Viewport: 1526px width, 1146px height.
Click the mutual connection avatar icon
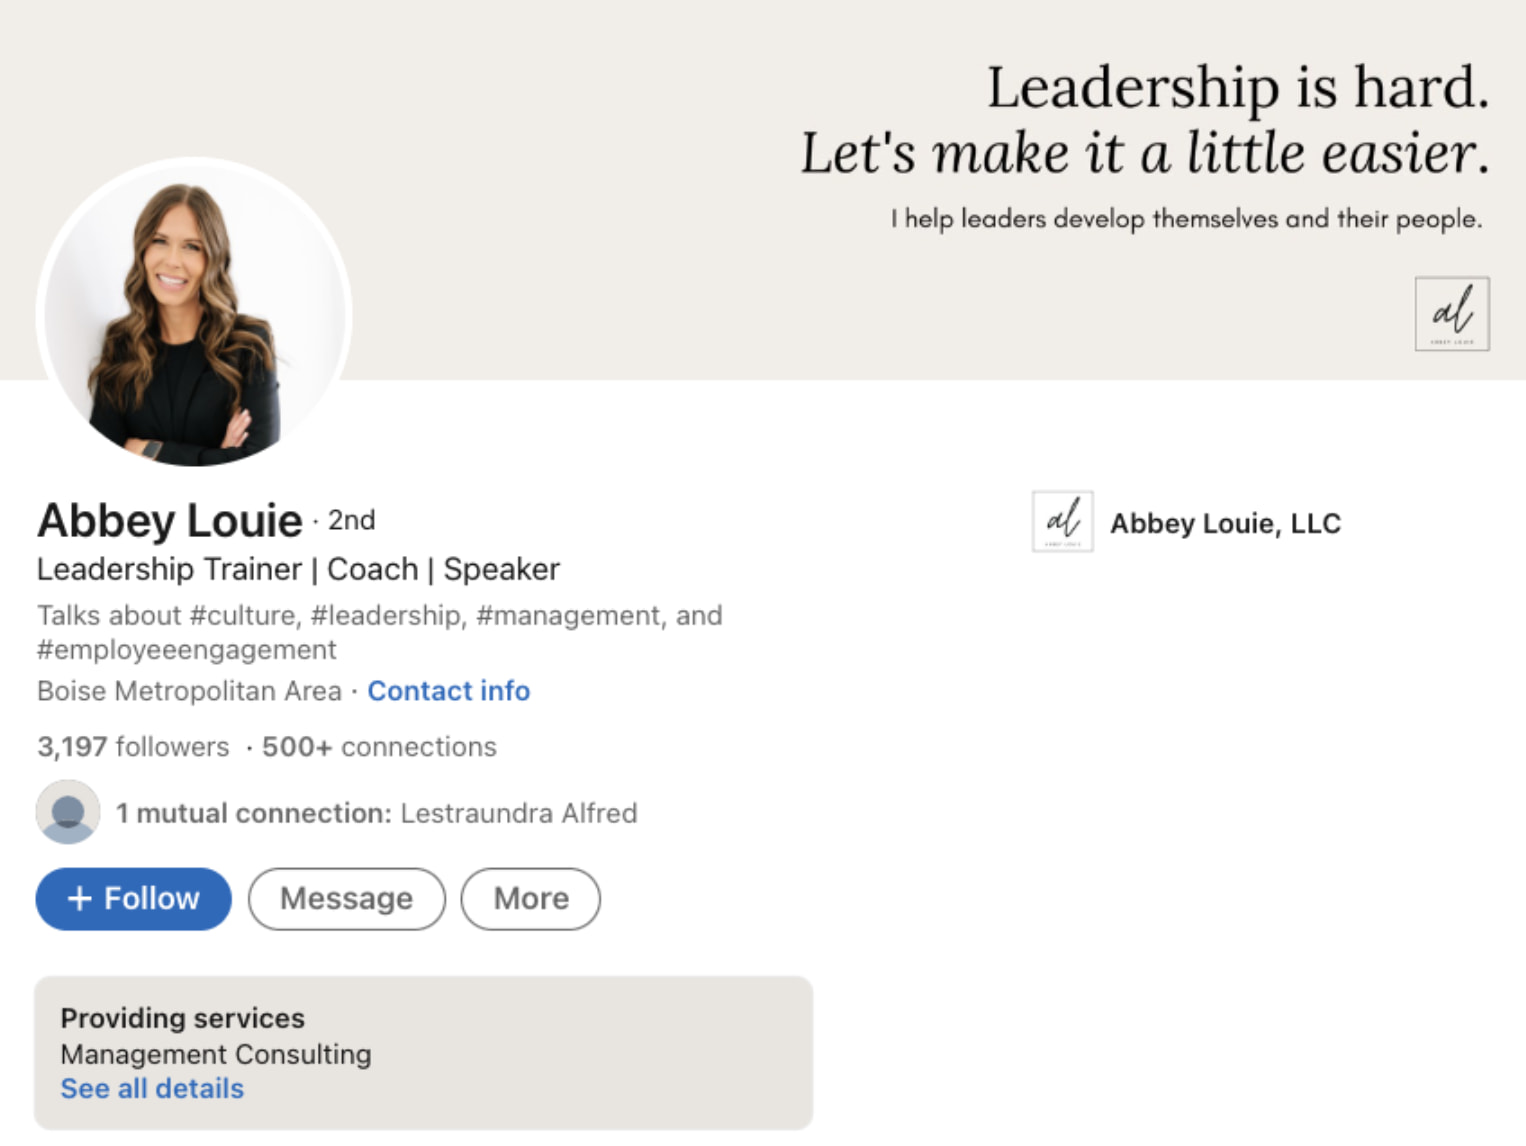(67, 812)
